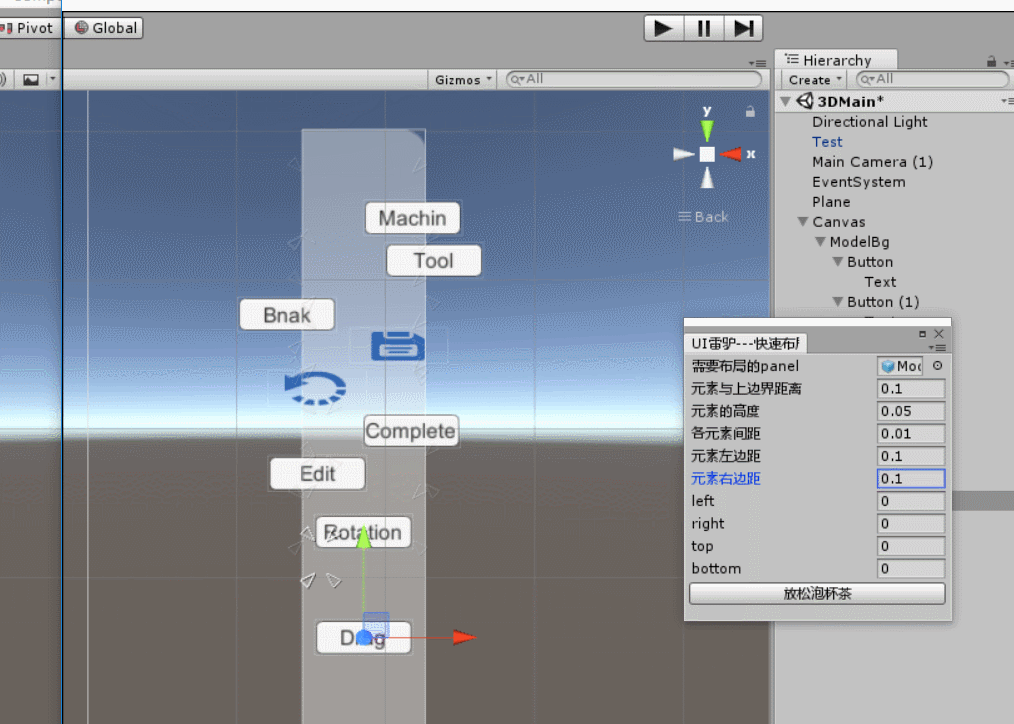Screen dimensions: 1014x724
Task: Toggle the scene gizmo rotation lock
Action: tap(750, 112)
